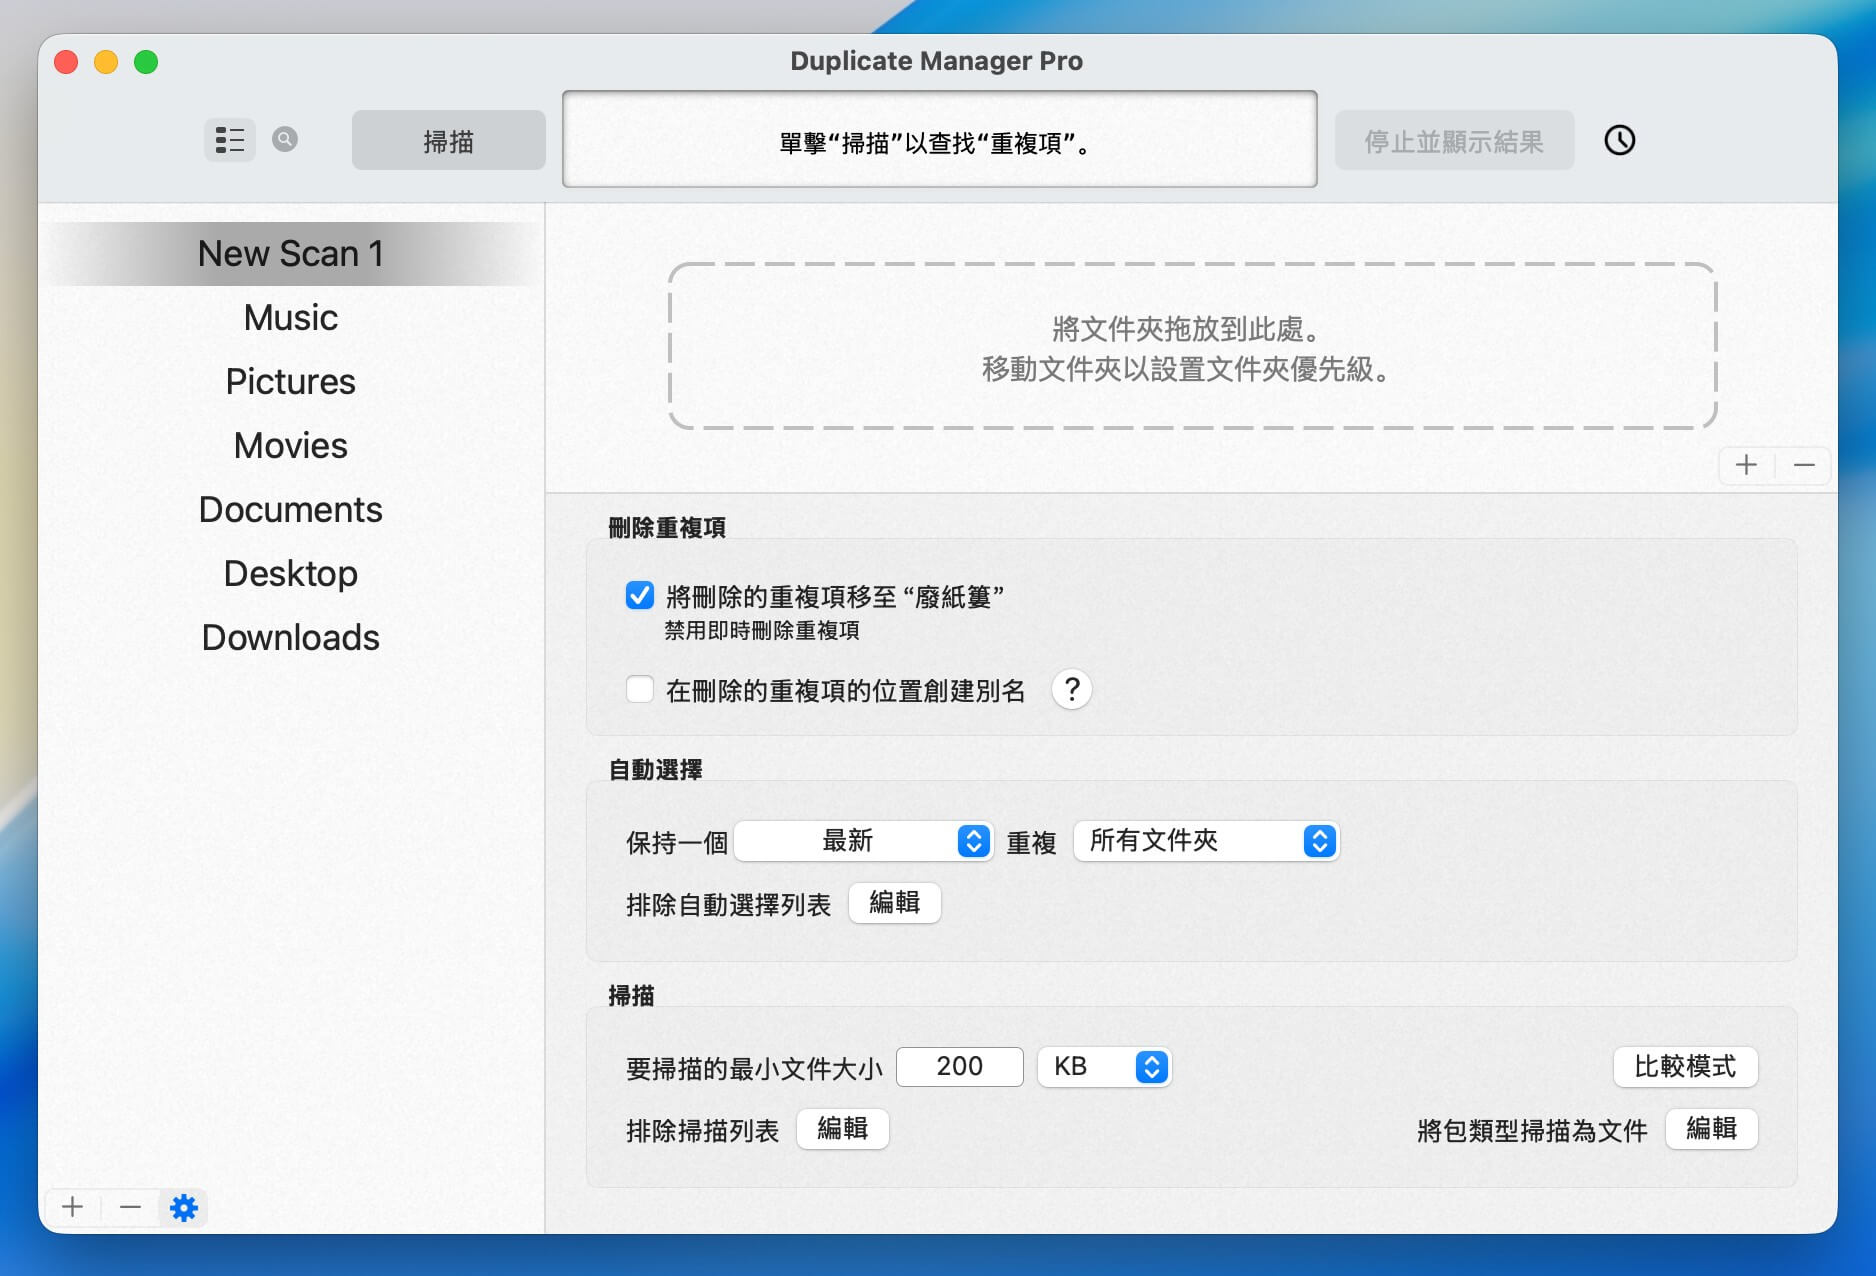Open the magnifier search icon

285,139
